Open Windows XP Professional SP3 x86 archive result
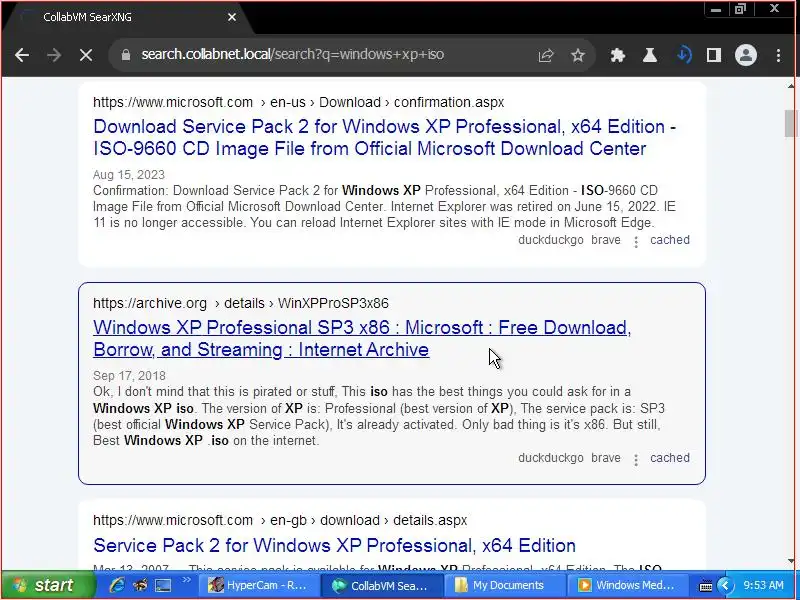This screenshot has height=600, width=800. pyautogui.click(x=362, y=338)
